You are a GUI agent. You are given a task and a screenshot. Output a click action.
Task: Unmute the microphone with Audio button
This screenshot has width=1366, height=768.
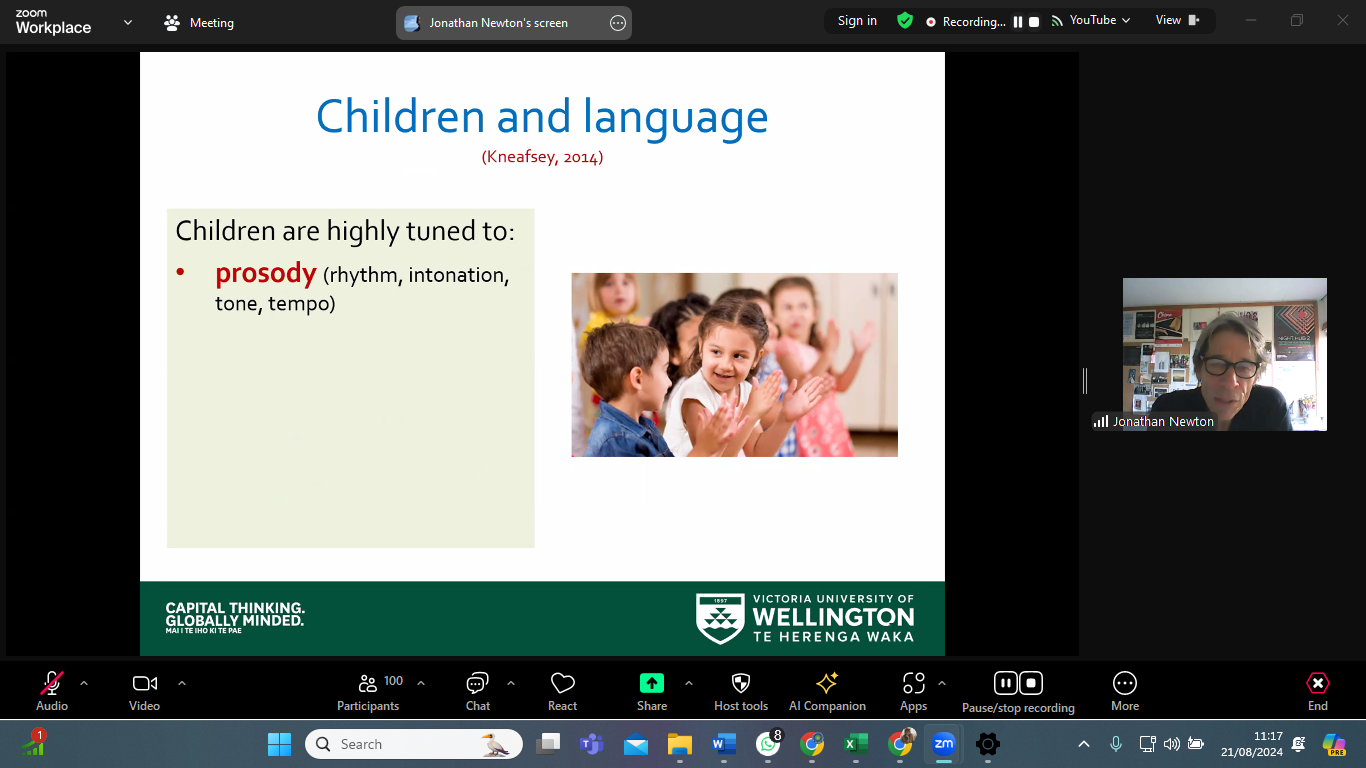52,691
